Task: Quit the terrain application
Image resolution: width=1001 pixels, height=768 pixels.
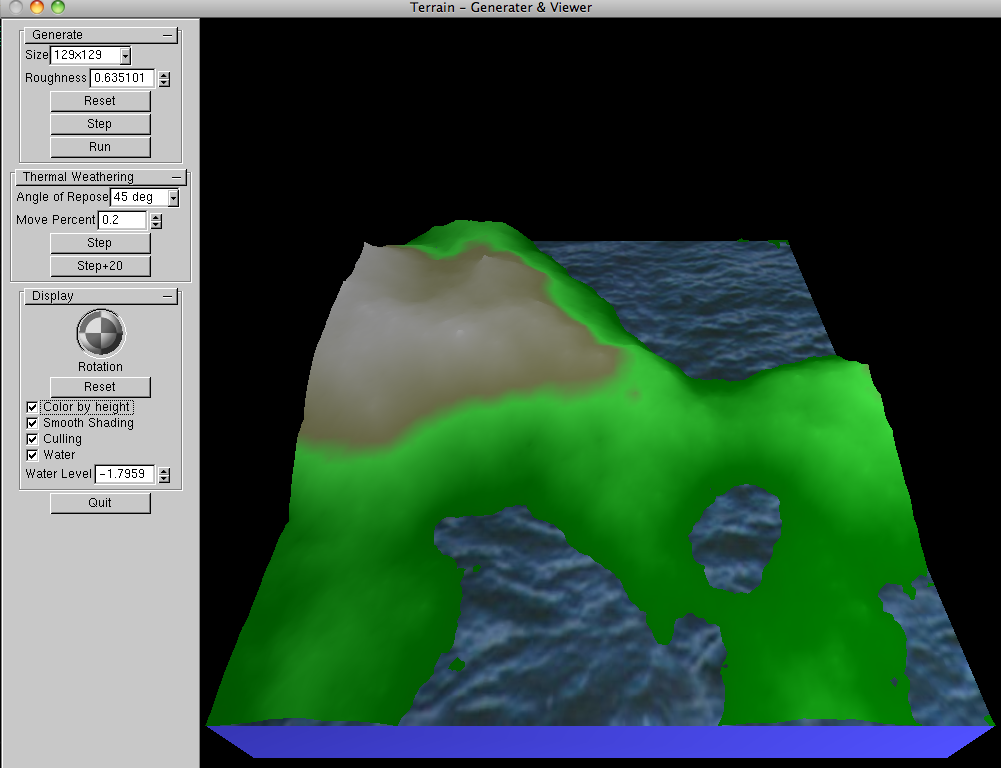Action: 100,503
